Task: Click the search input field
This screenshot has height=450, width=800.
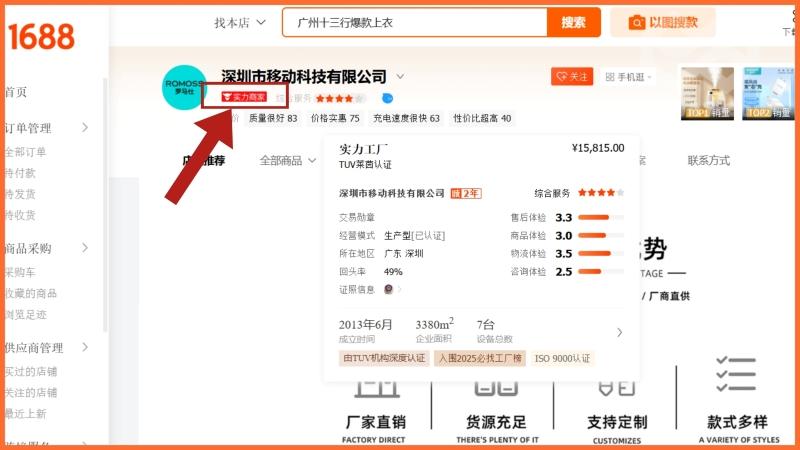Action: point(414,22)
